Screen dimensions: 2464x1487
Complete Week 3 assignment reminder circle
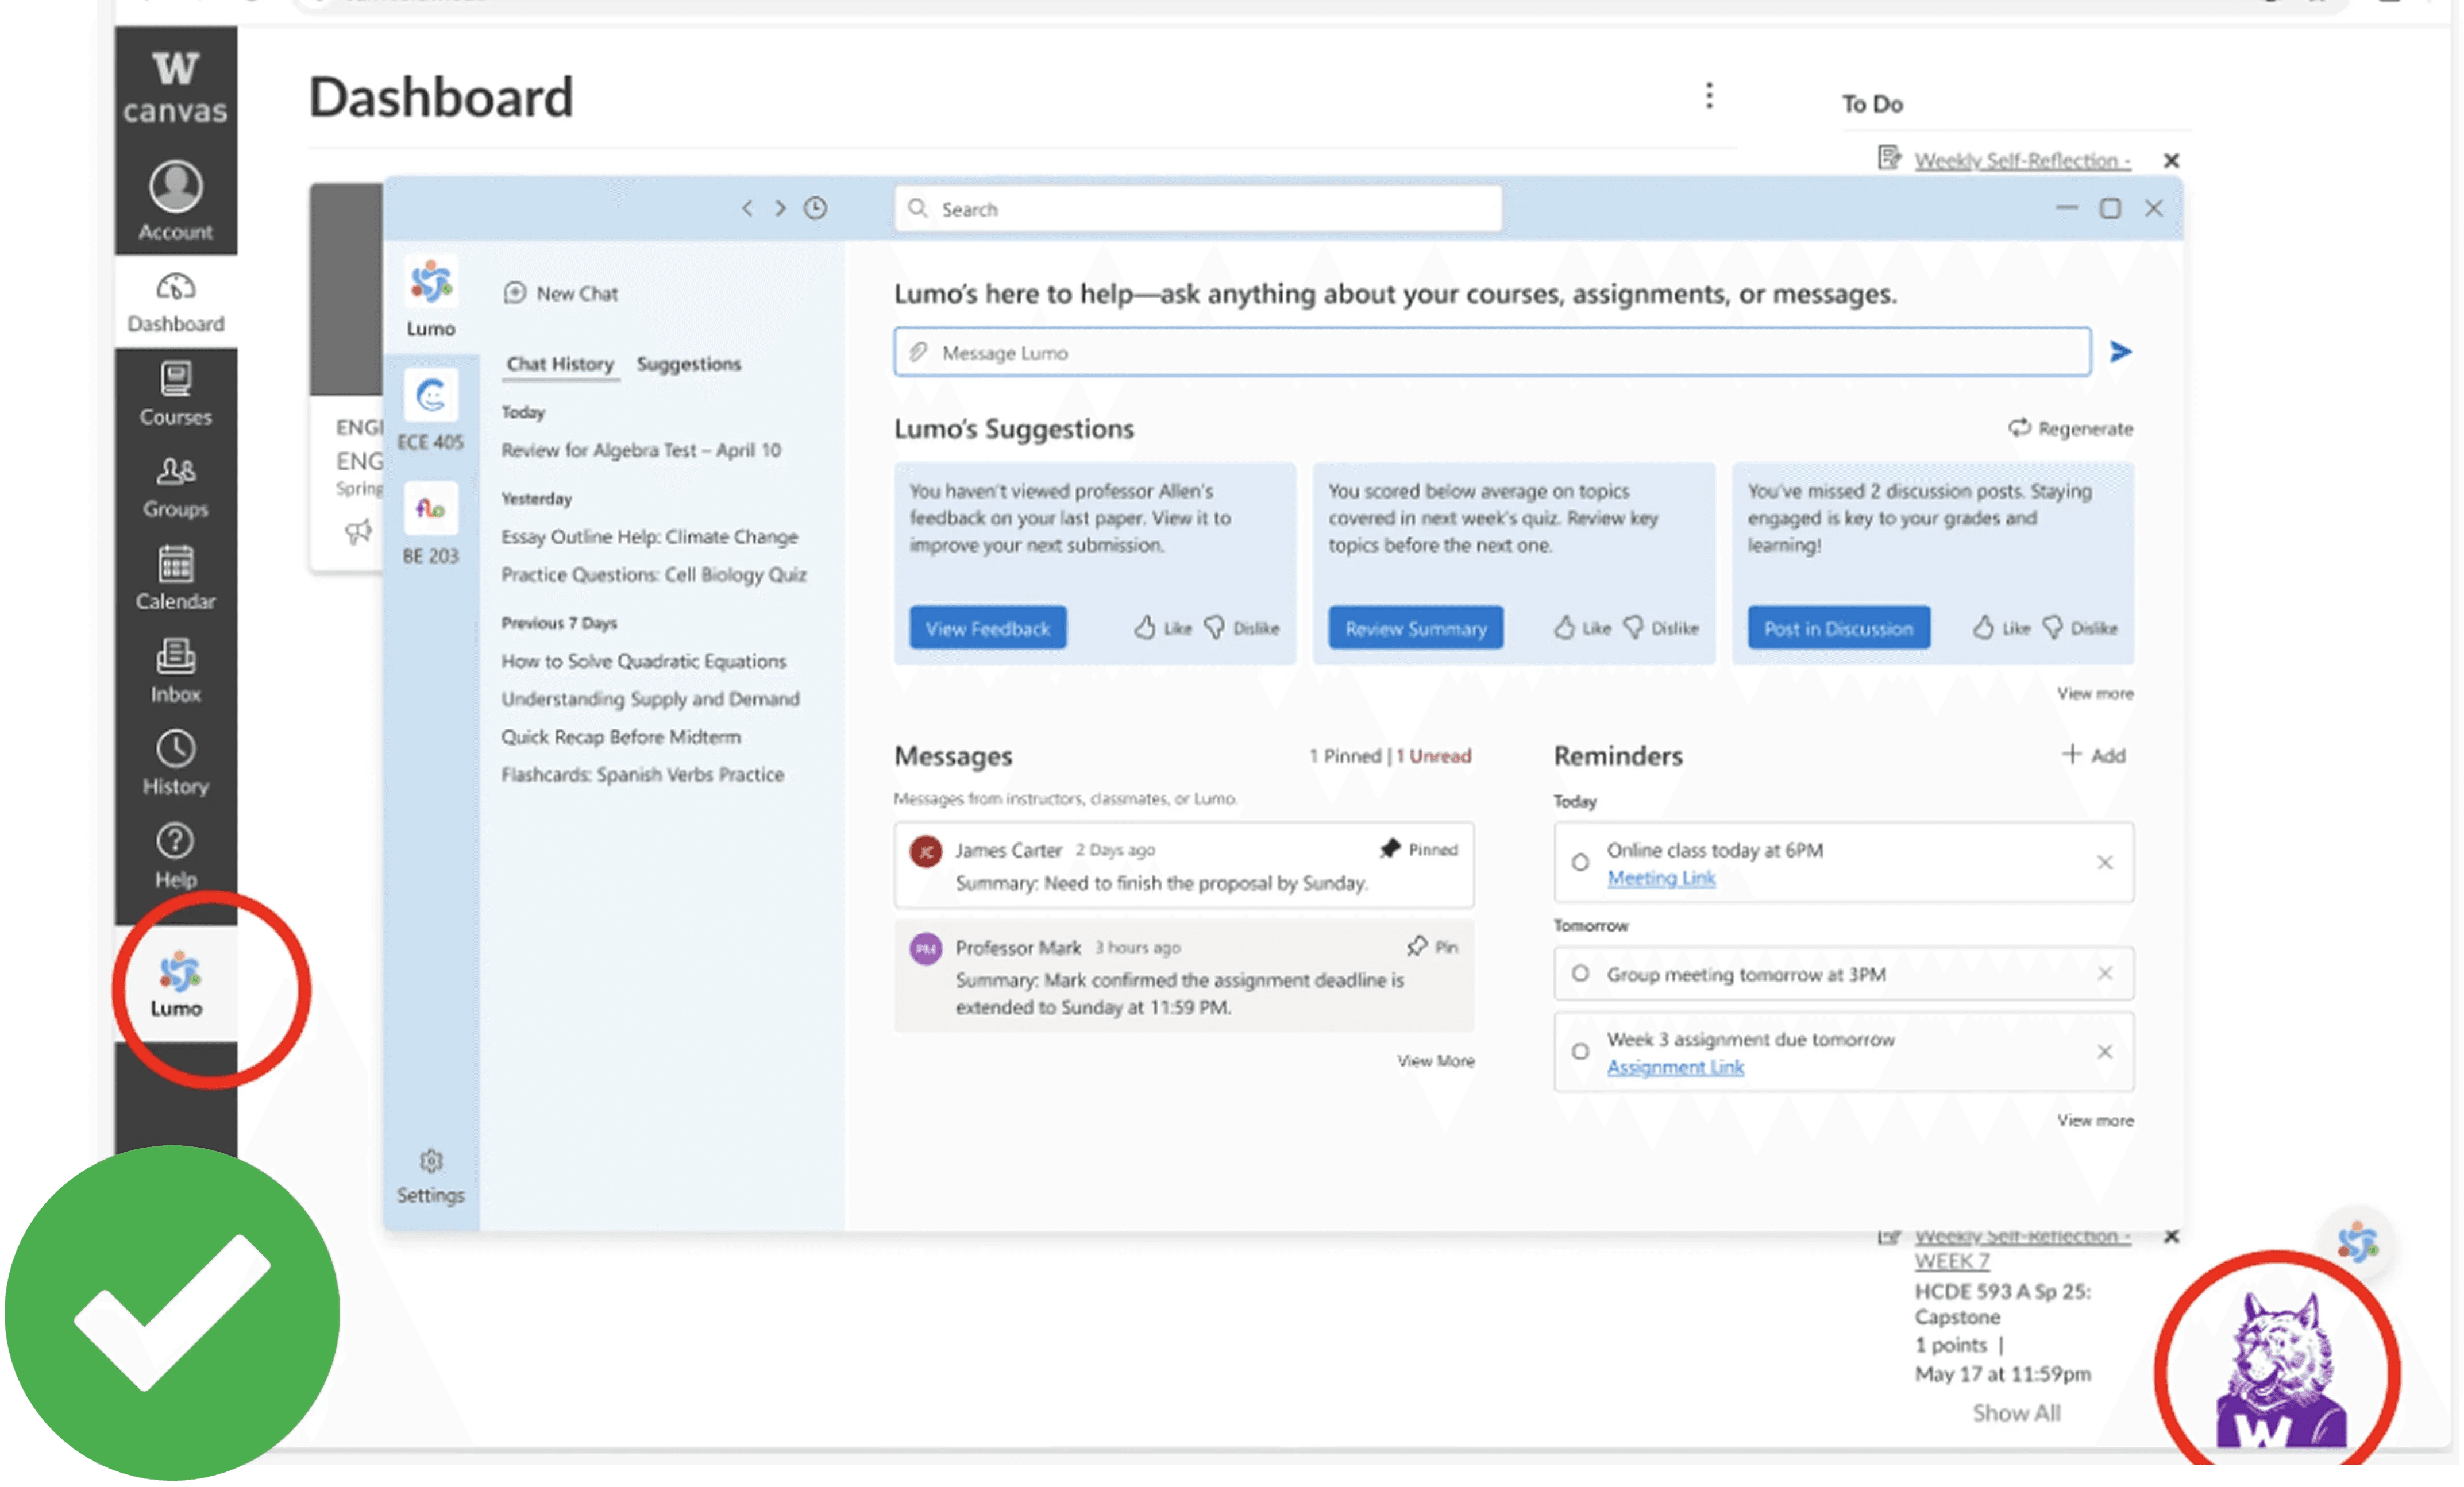tap(1580, 1051)
